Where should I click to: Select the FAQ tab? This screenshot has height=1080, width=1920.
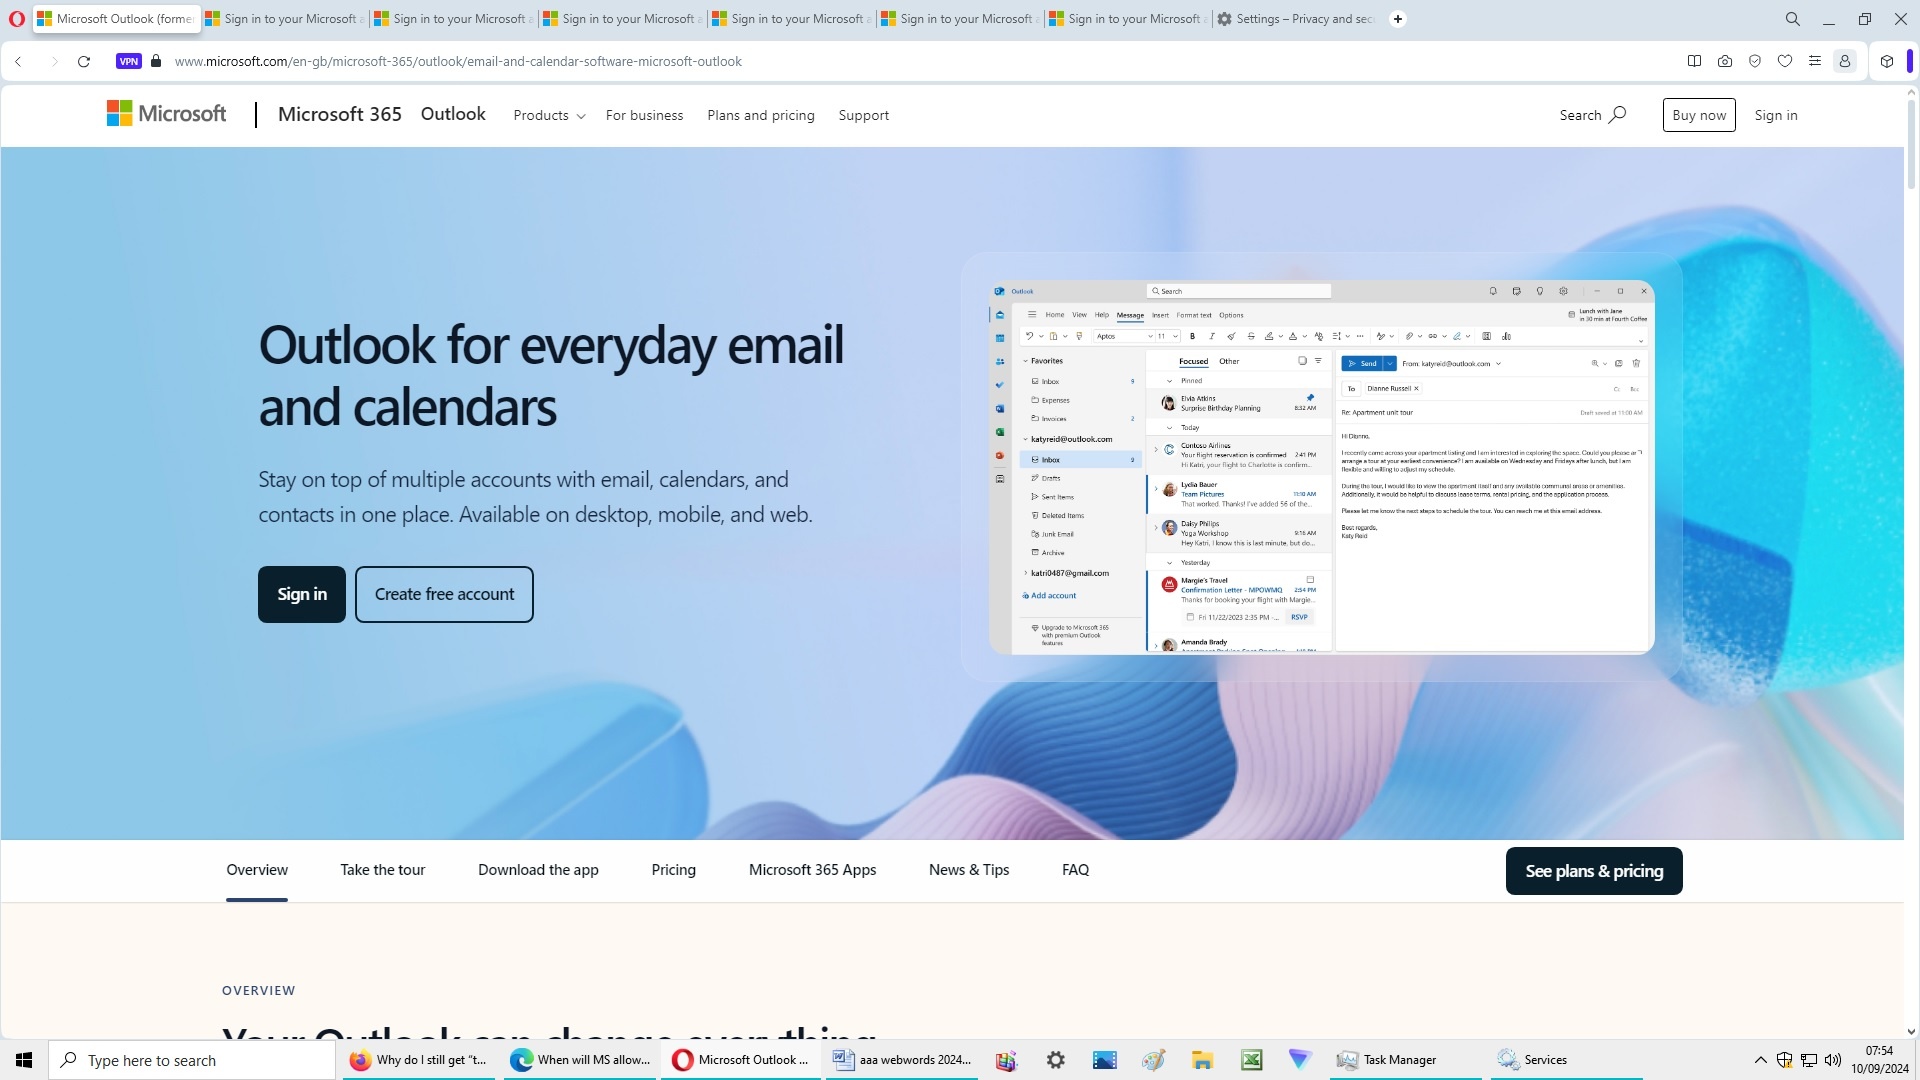(1076, 870)
